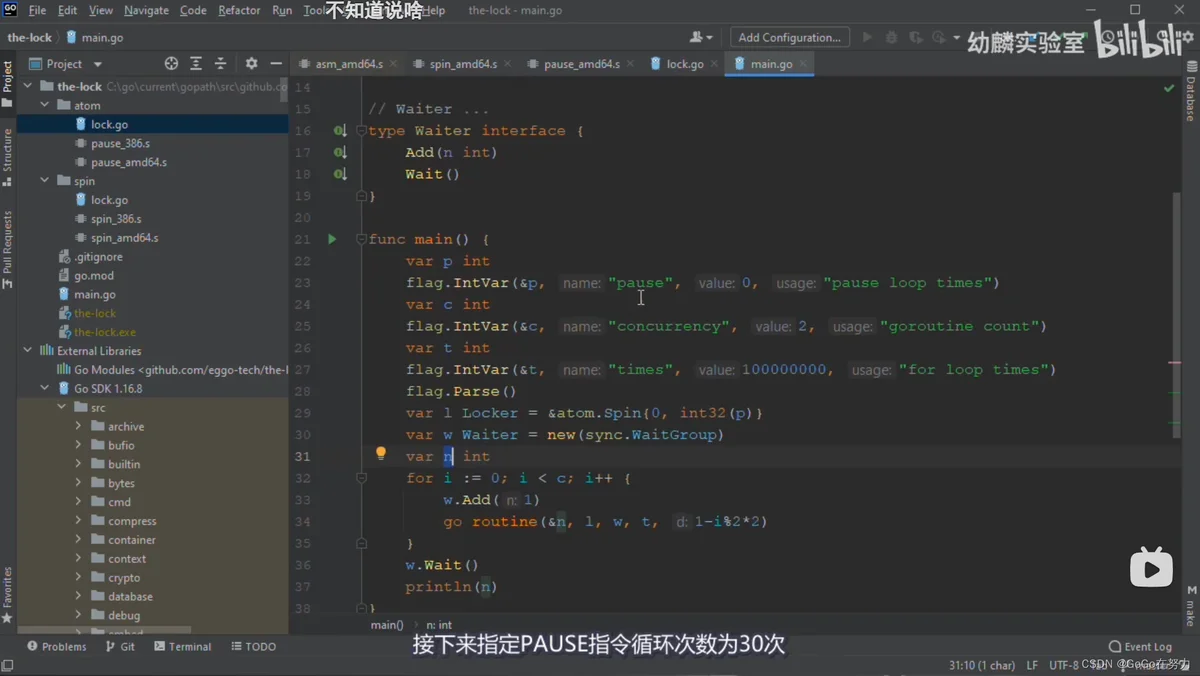Click the green inspection checkmark in editor
Viewport: 1200px width, 676px height.
(x=1169, y=88)
